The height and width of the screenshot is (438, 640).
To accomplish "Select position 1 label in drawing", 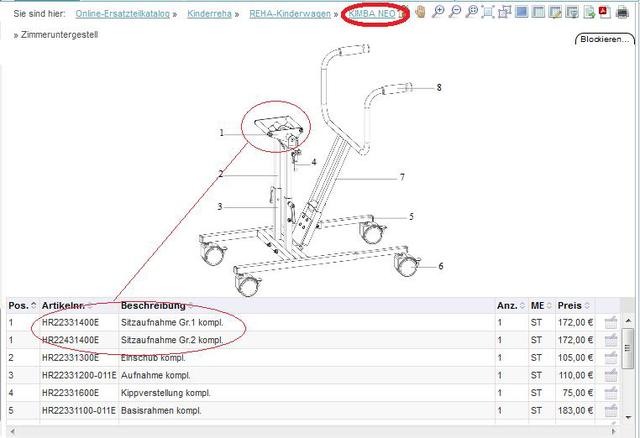I will tap(222, 133).
